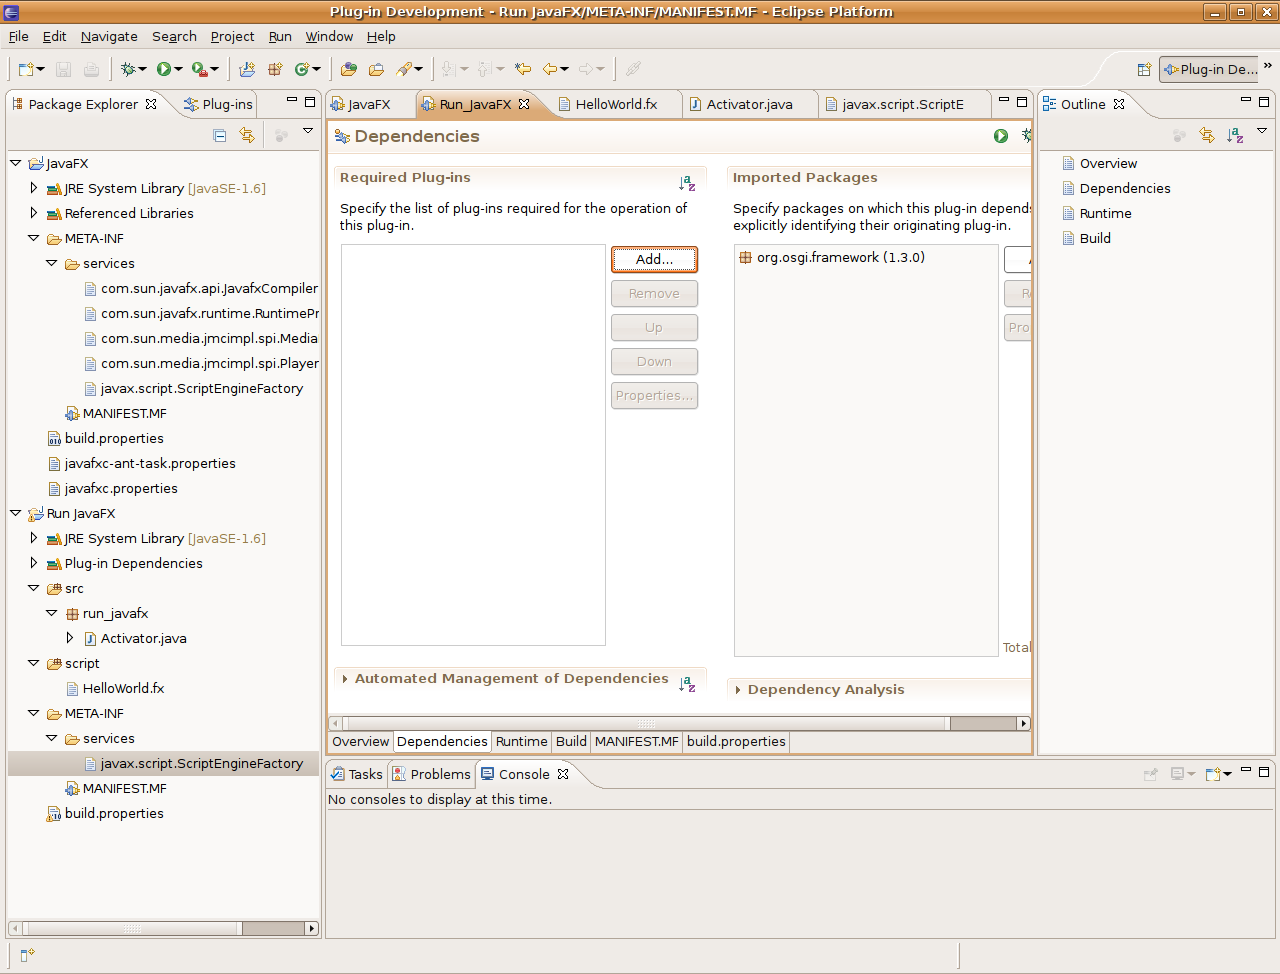
Task: Switch to the Runtime editor tab
Action: 521,741
